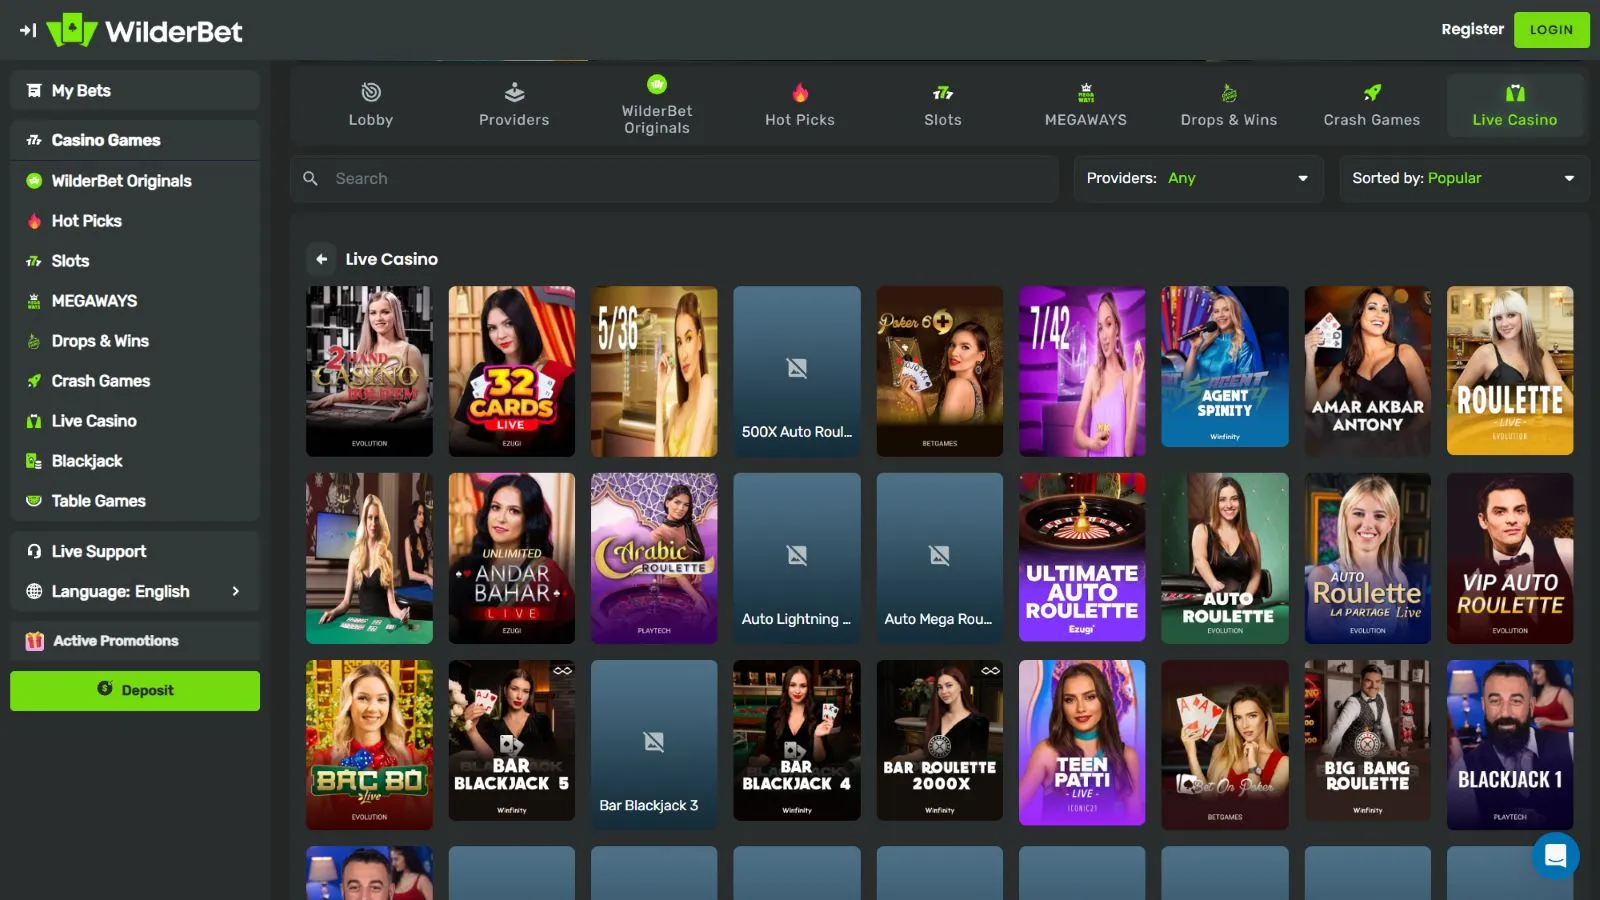Click the Register link

(1472, 29)
